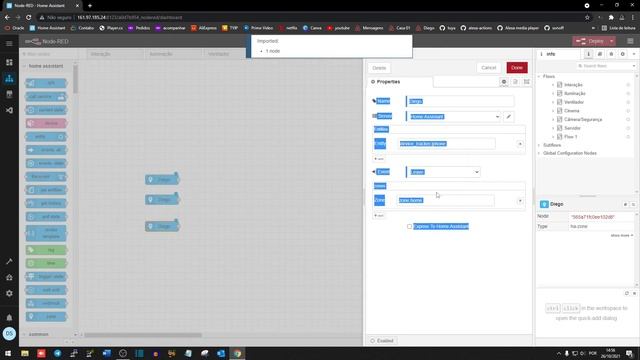Viewport: 640px width, 360px height.
Task: Open Chrome from the Windows taskbar
Action: click(237, 353)
